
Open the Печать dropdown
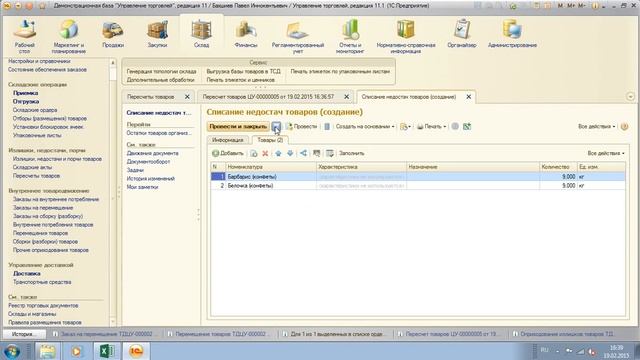click(x=431, y=127)
